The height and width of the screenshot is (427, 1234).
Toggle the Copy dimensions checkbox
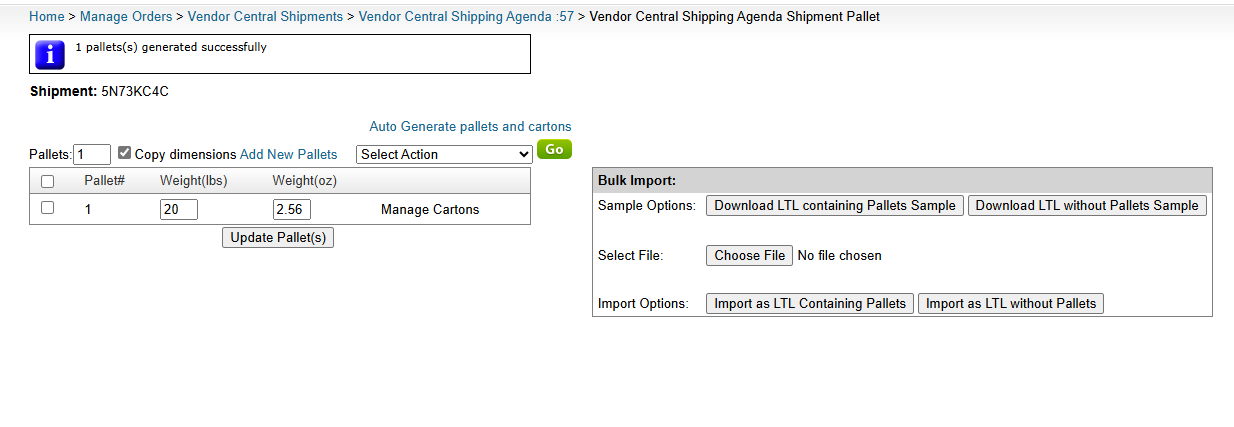(124, 154)
